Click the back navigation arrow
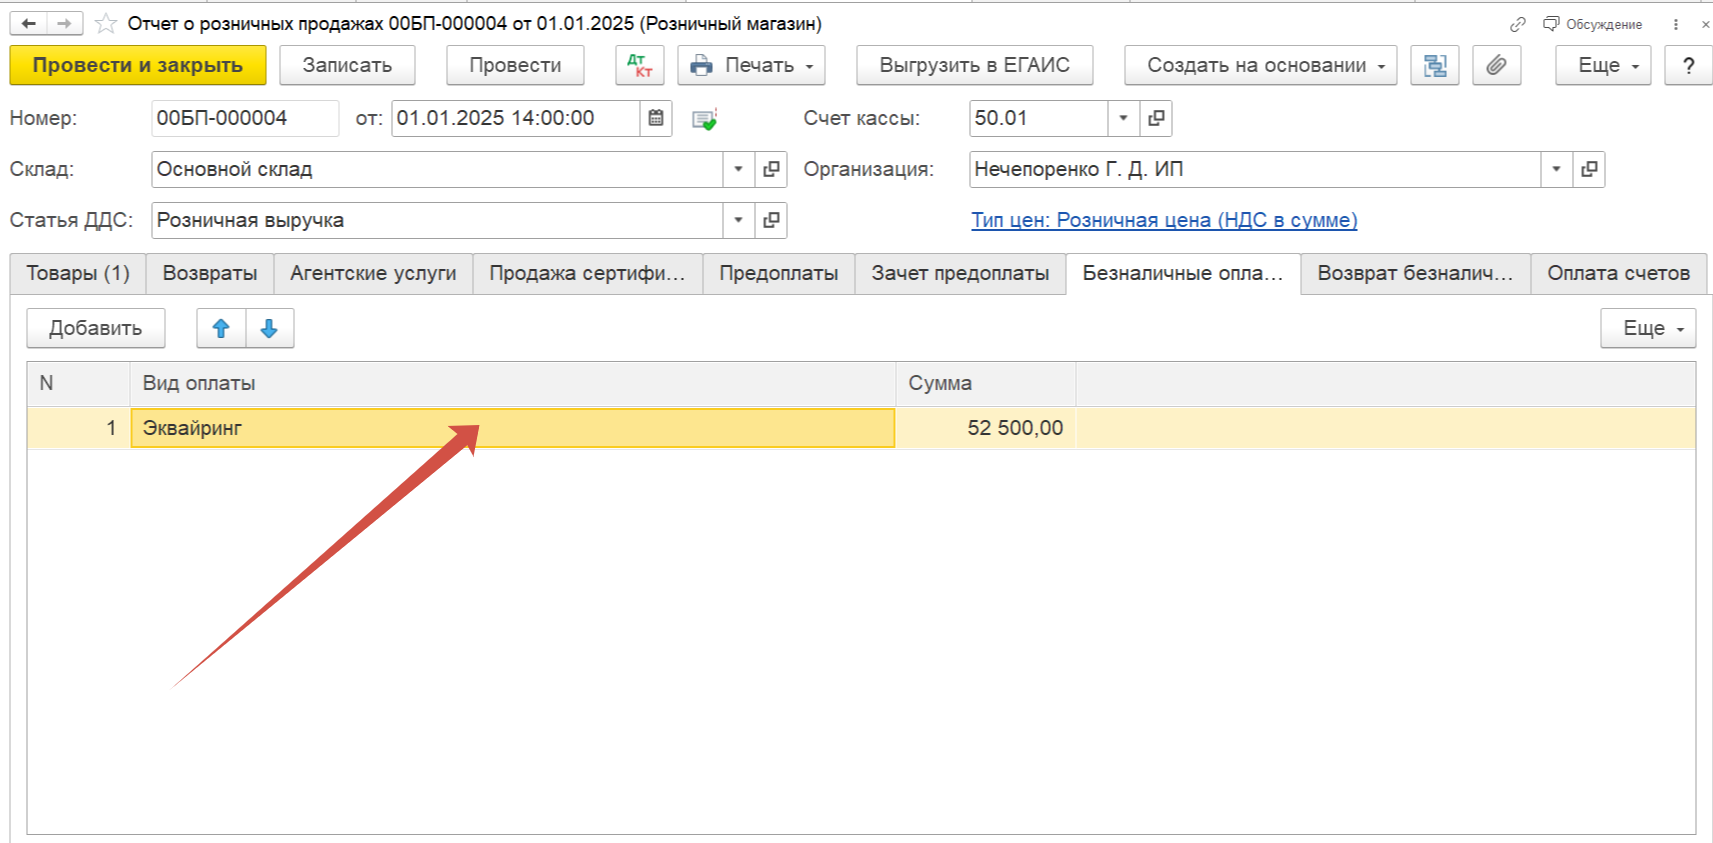Screen dimensions: 1713x843 (x=29, y=23)
